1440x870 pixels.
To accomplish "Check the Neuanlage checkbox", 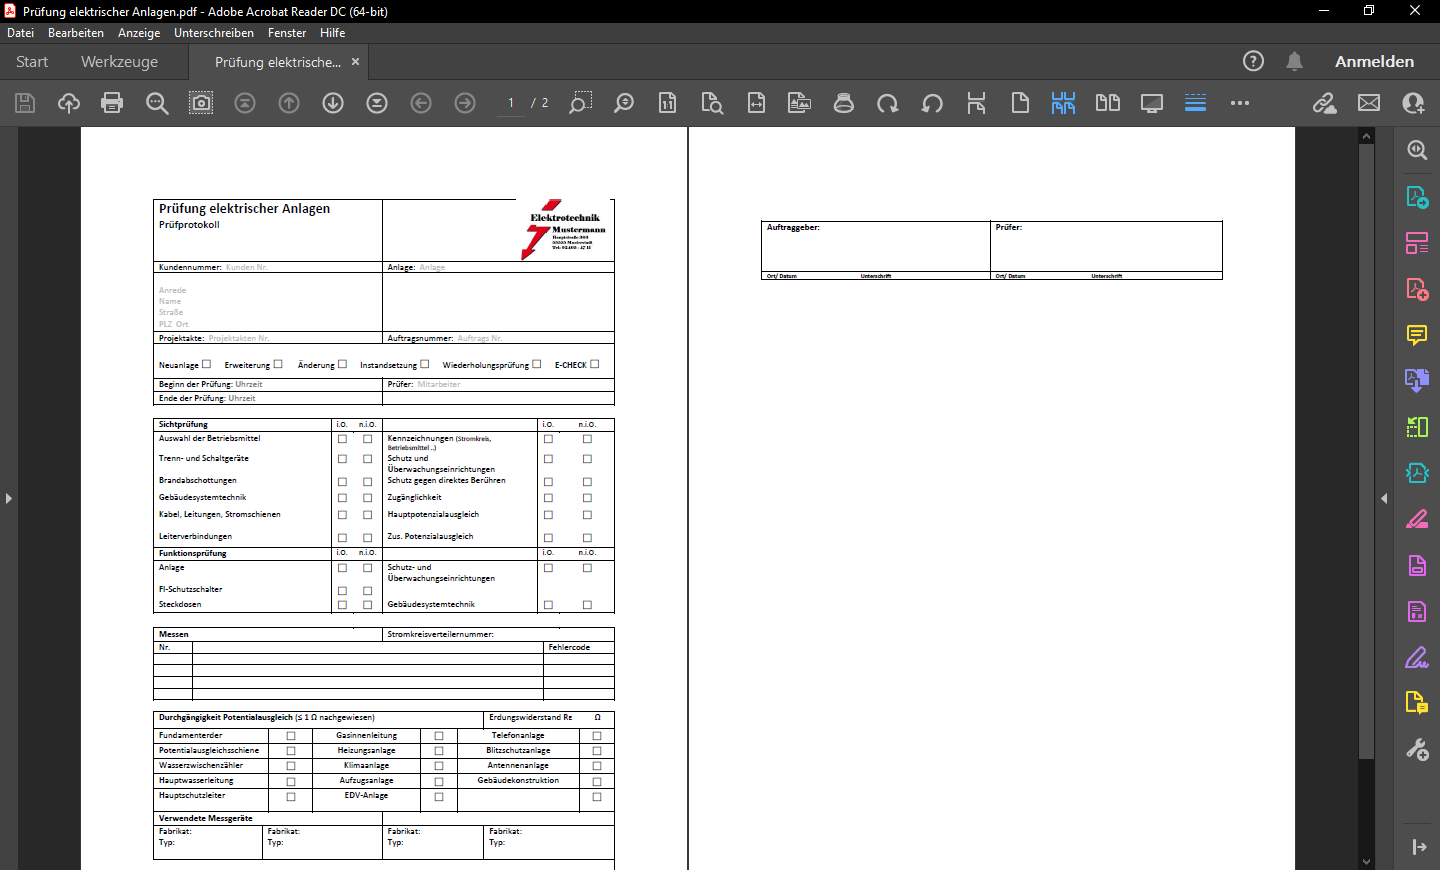I will pyautogui.click(x=207, y=364).
